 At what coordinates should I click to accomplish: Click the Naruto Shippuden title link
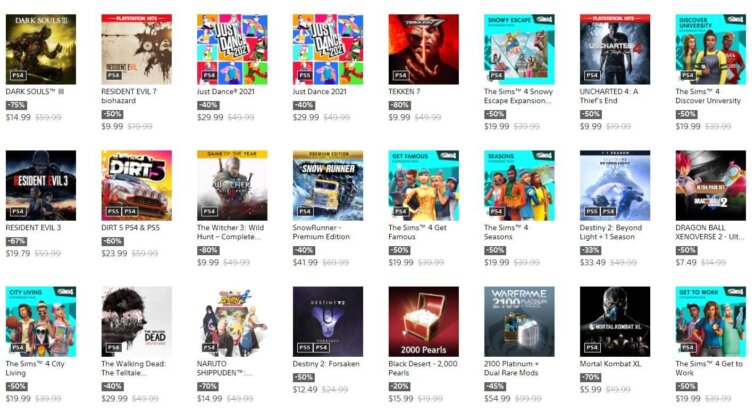tap(224, 368)
